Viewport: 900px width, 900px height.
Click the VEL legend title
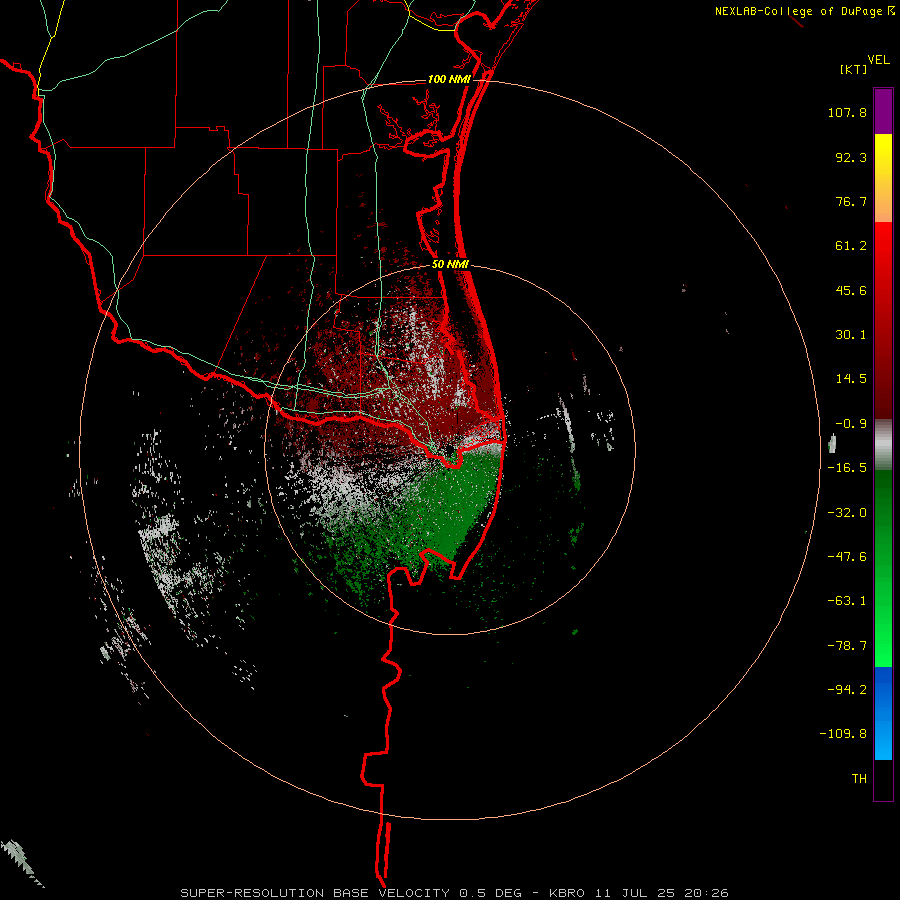(879, 60)
